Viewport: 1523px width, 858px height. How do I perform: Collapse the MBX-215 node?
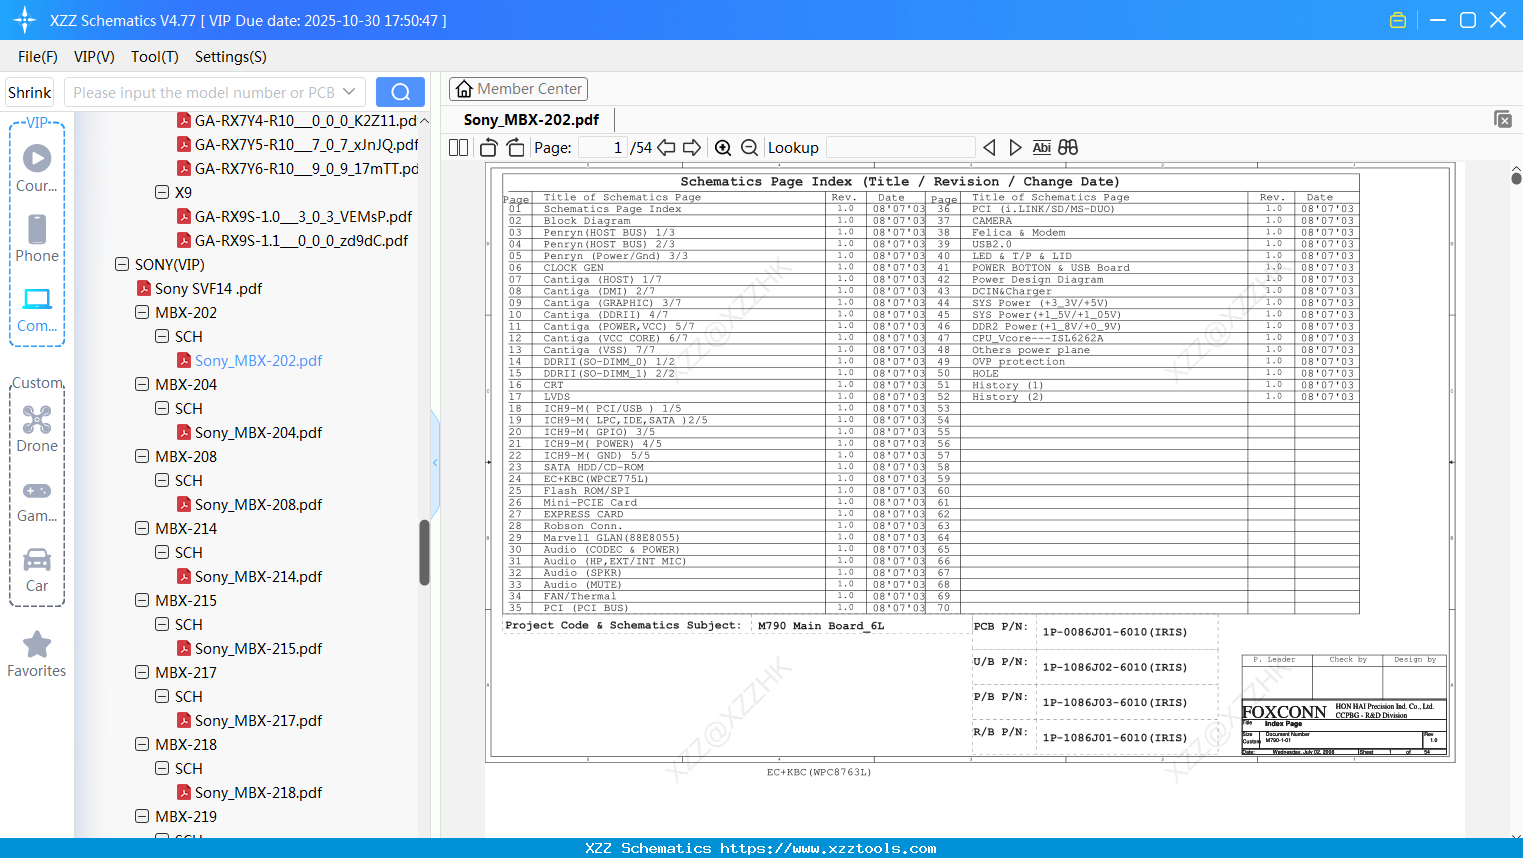[x=142, y=600]
